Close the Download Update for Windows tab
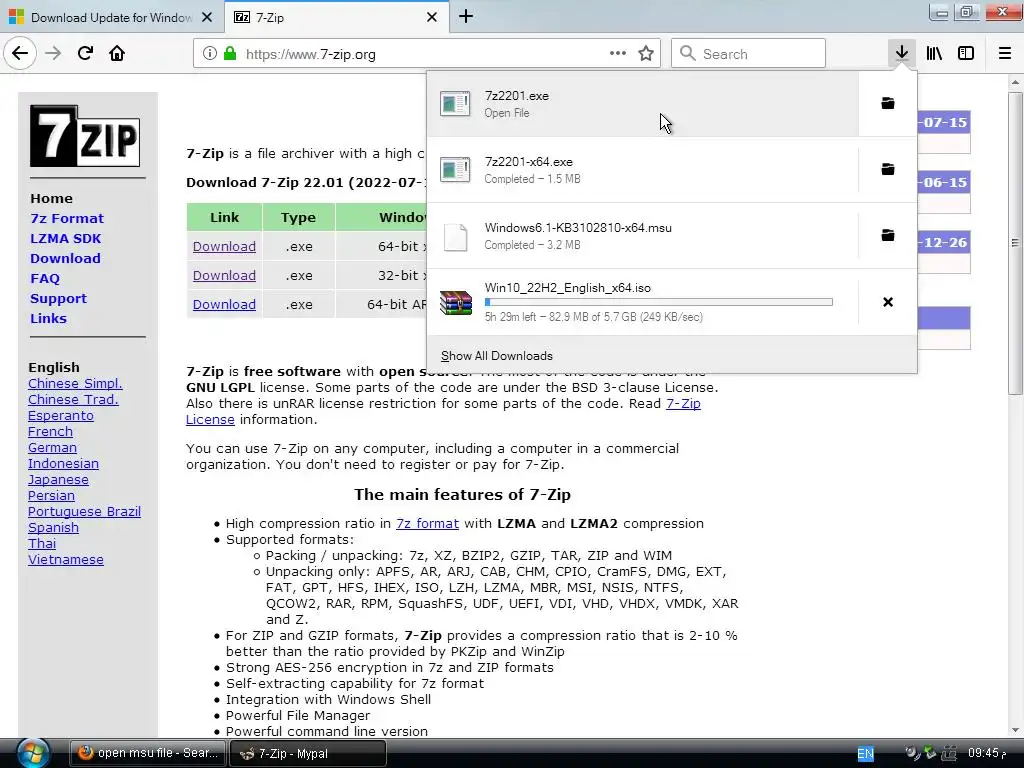This screenshot has width=1024, height=768. point(207,17)
